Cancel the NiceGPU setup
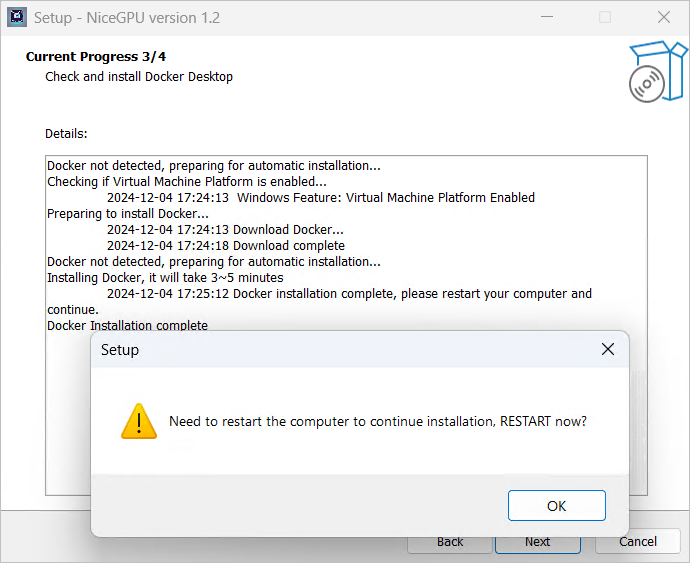 [638, 541]
